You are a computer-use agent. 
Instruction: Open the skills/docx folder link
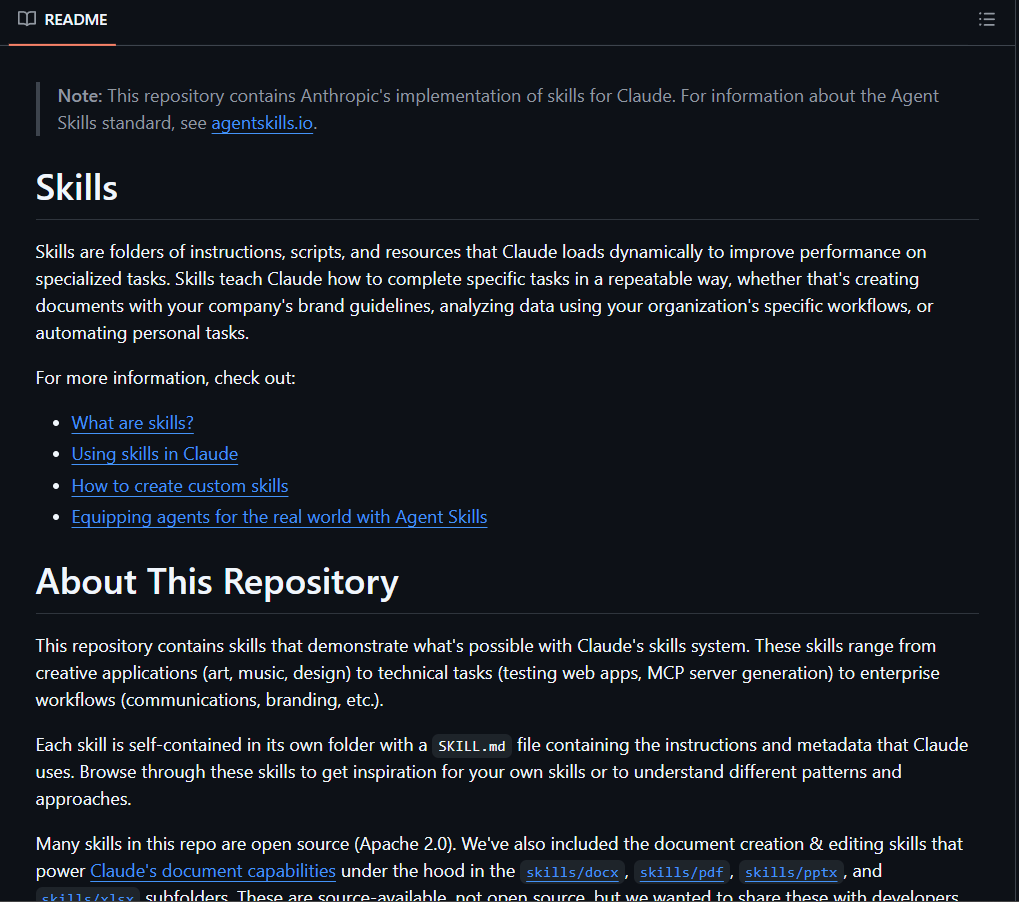(x=573, y=872)
